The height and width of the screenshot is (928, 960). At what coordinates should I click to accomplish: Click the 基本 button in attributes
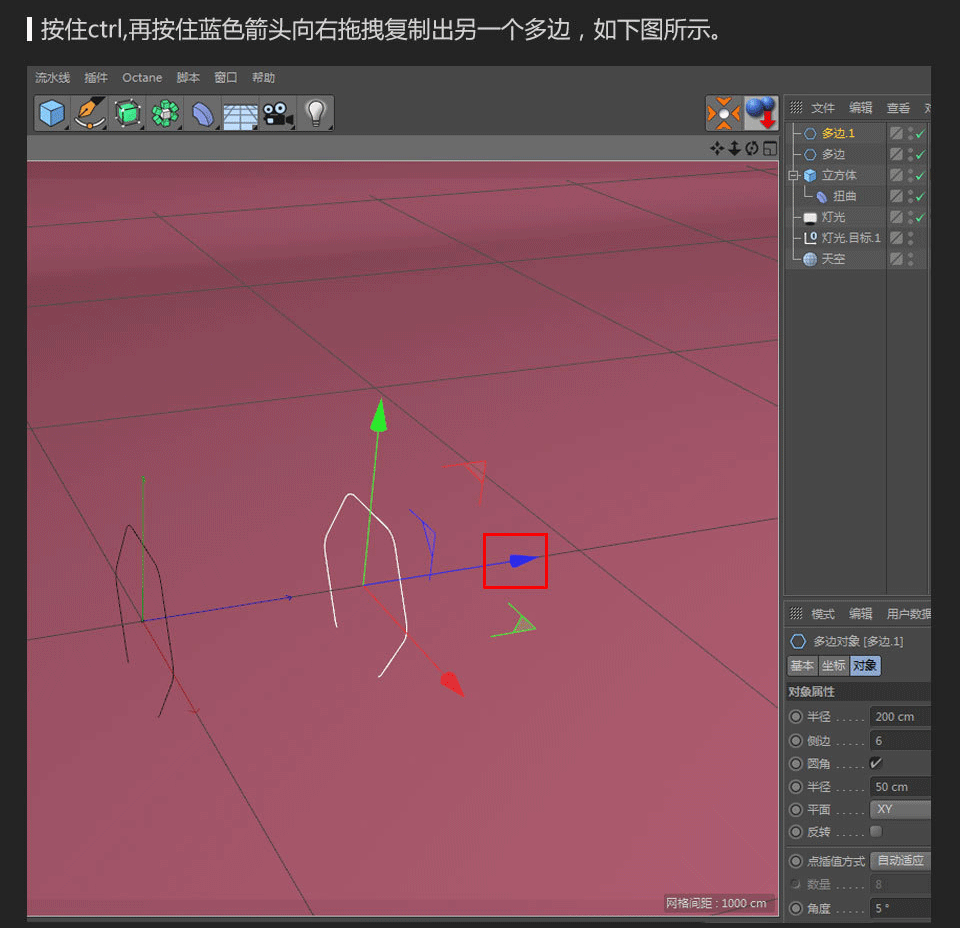(801, 666)
